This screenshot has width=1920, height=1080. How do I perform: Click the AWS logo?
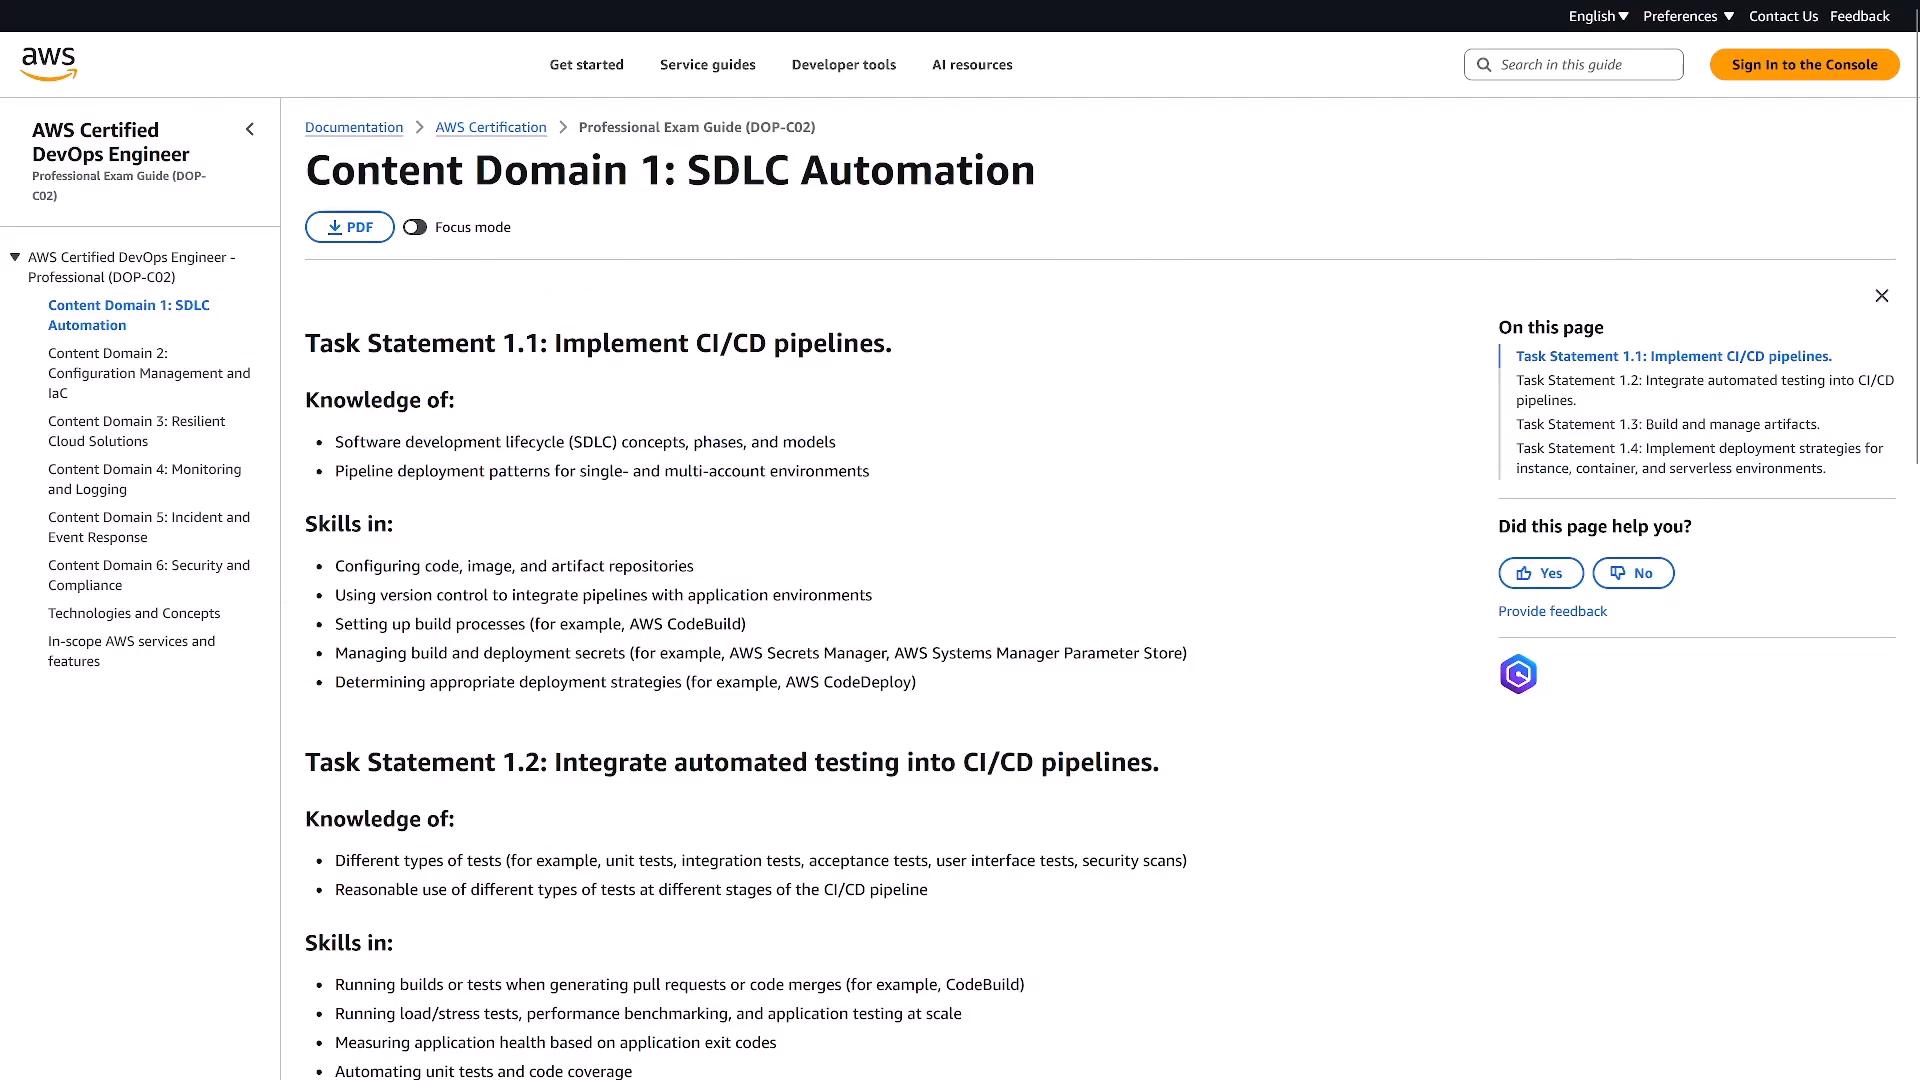[48, 64]
